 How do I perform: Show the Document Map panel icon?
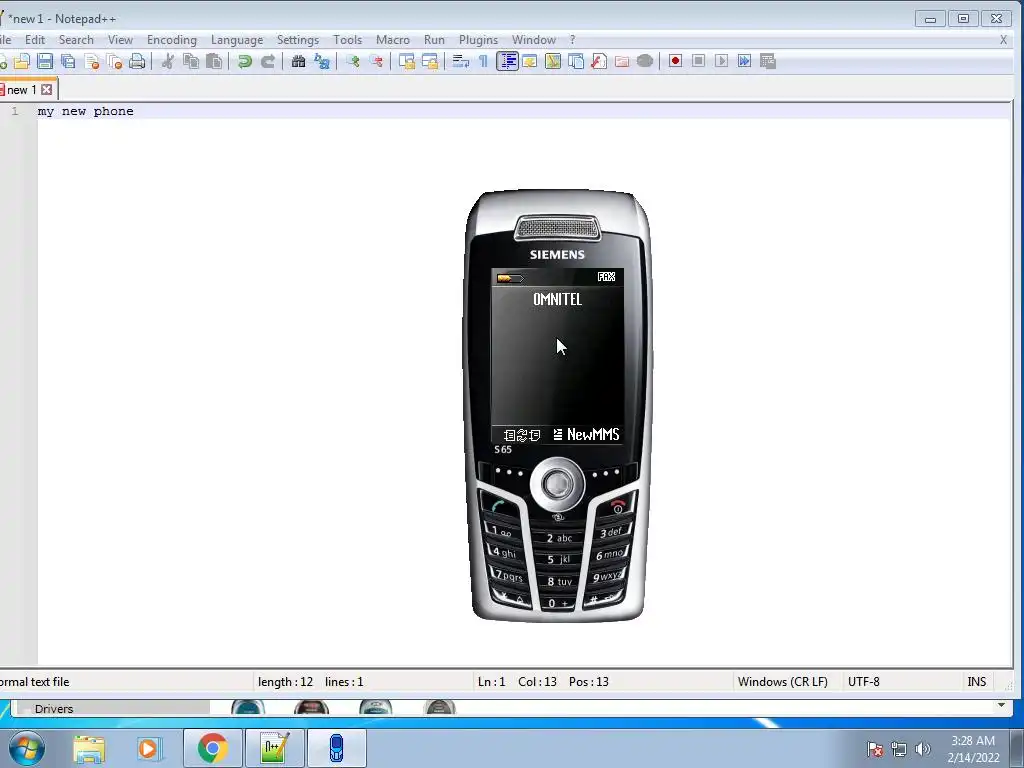(552, 61)
